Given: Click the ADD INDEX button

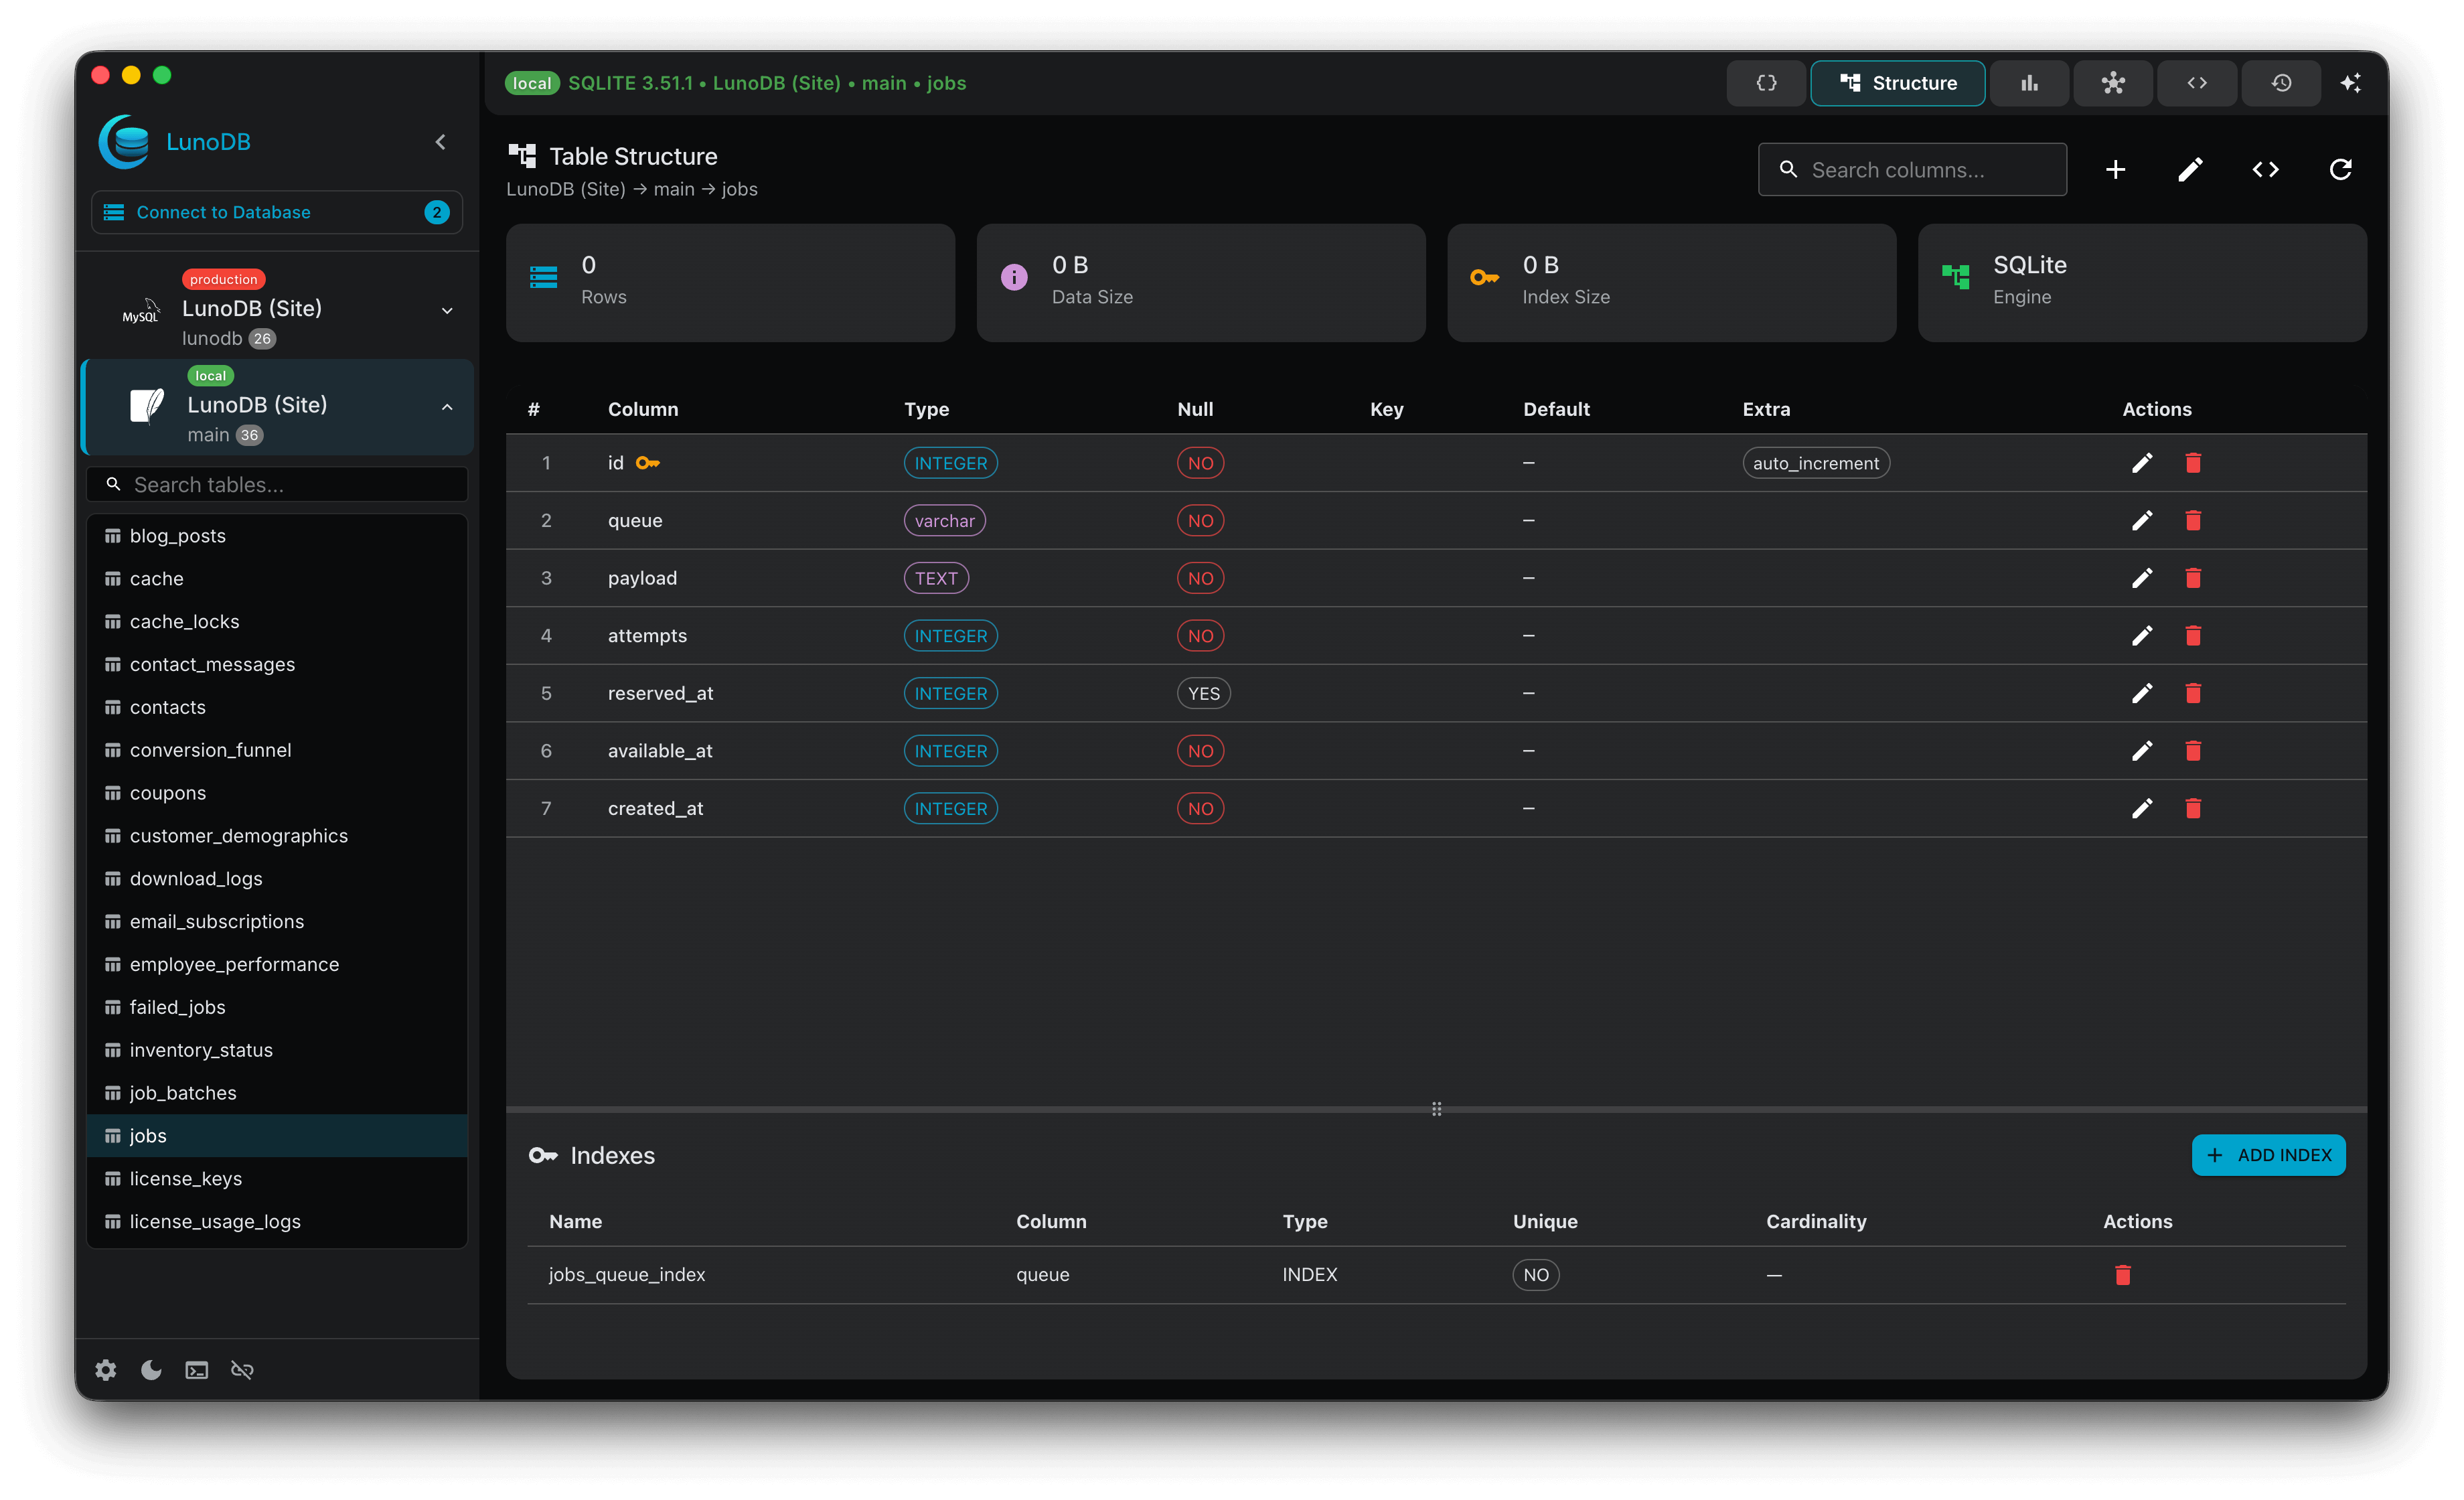Looking at the screenshot, I should click(x=2268, y=1154).
